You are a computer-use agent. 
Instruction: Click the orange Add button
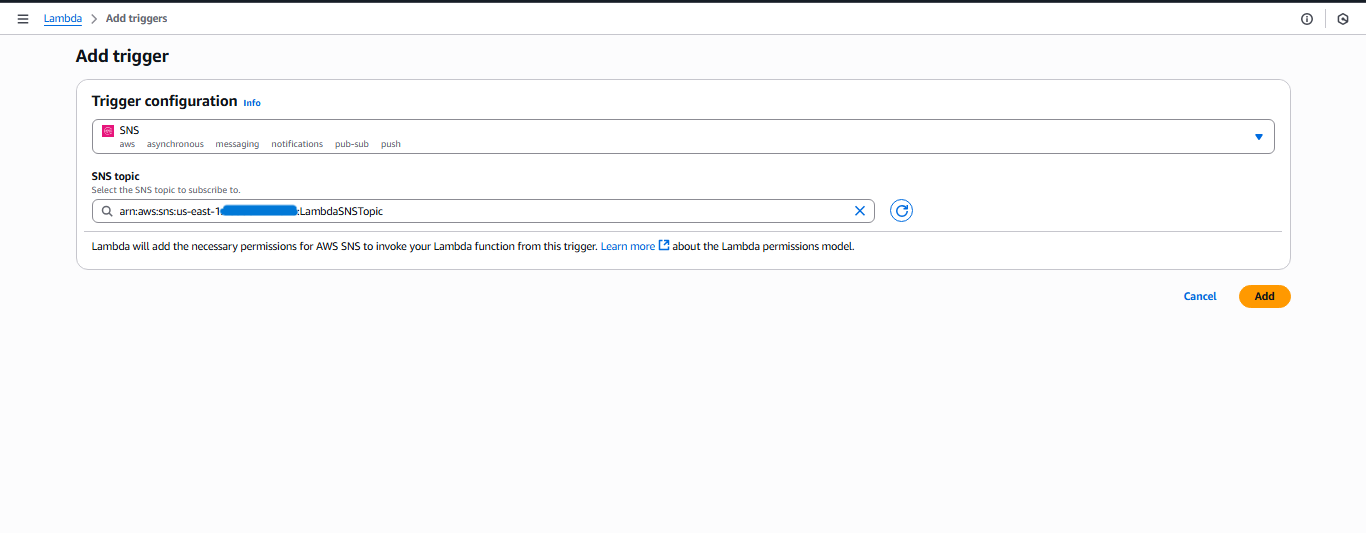1264,296
